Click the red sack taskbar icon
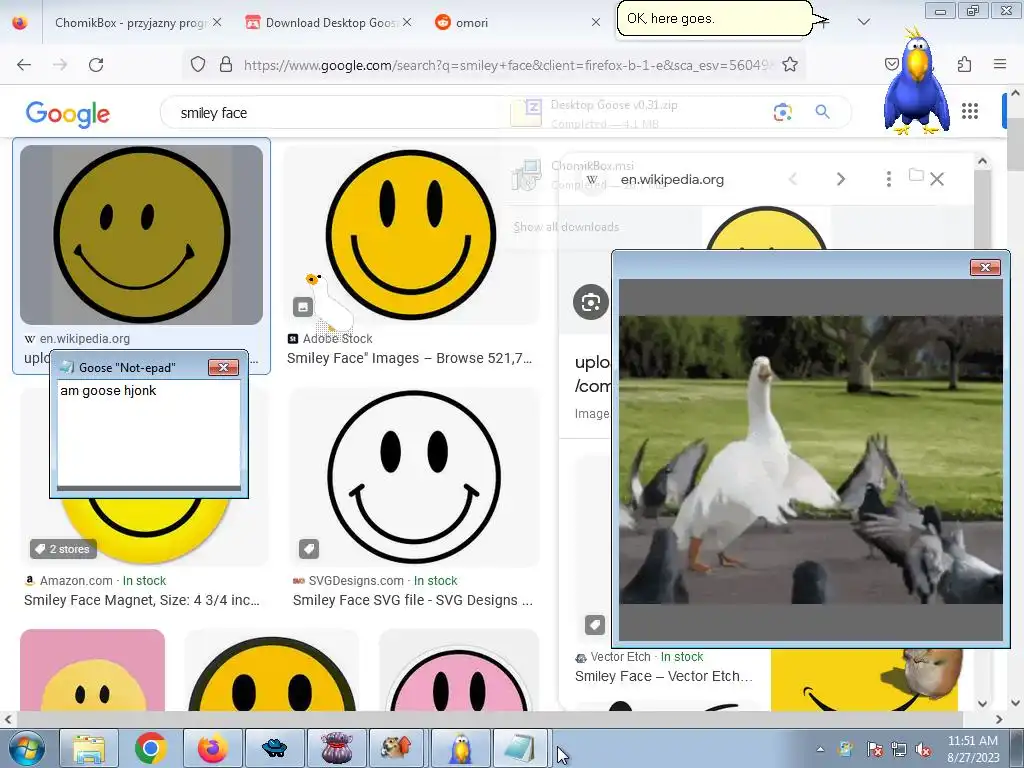This screenshot has height=768, width=1024. point(337,748)
